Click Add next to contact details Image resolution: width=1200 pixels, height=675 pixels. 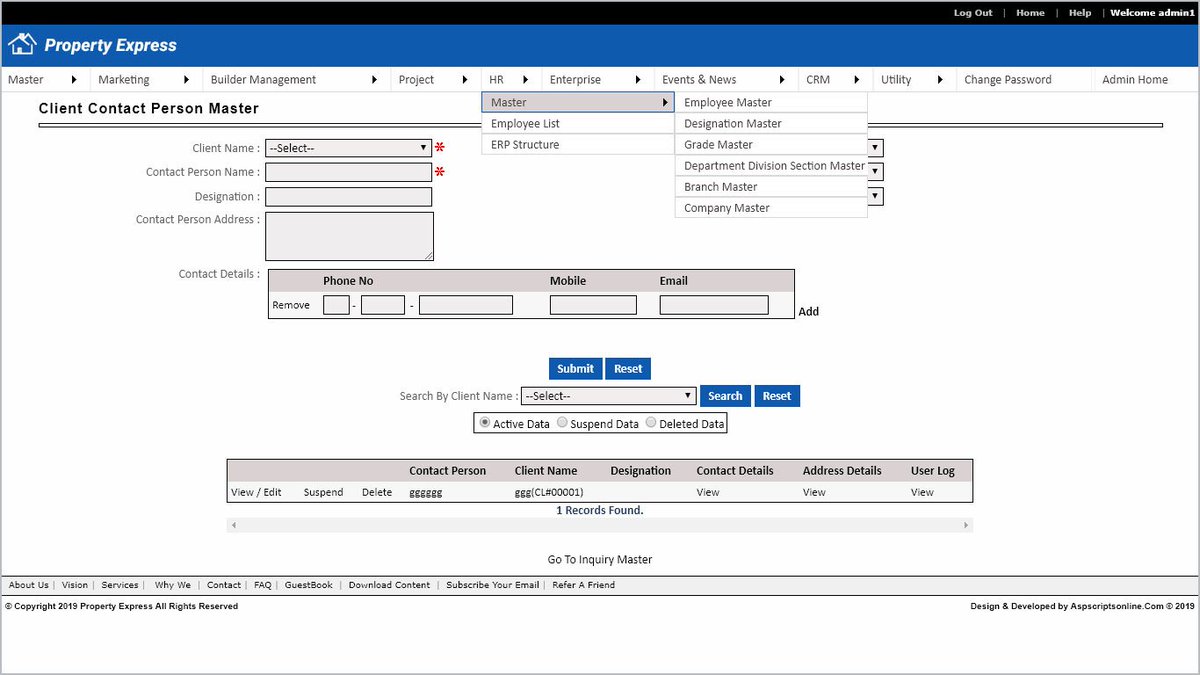(808, 311)
